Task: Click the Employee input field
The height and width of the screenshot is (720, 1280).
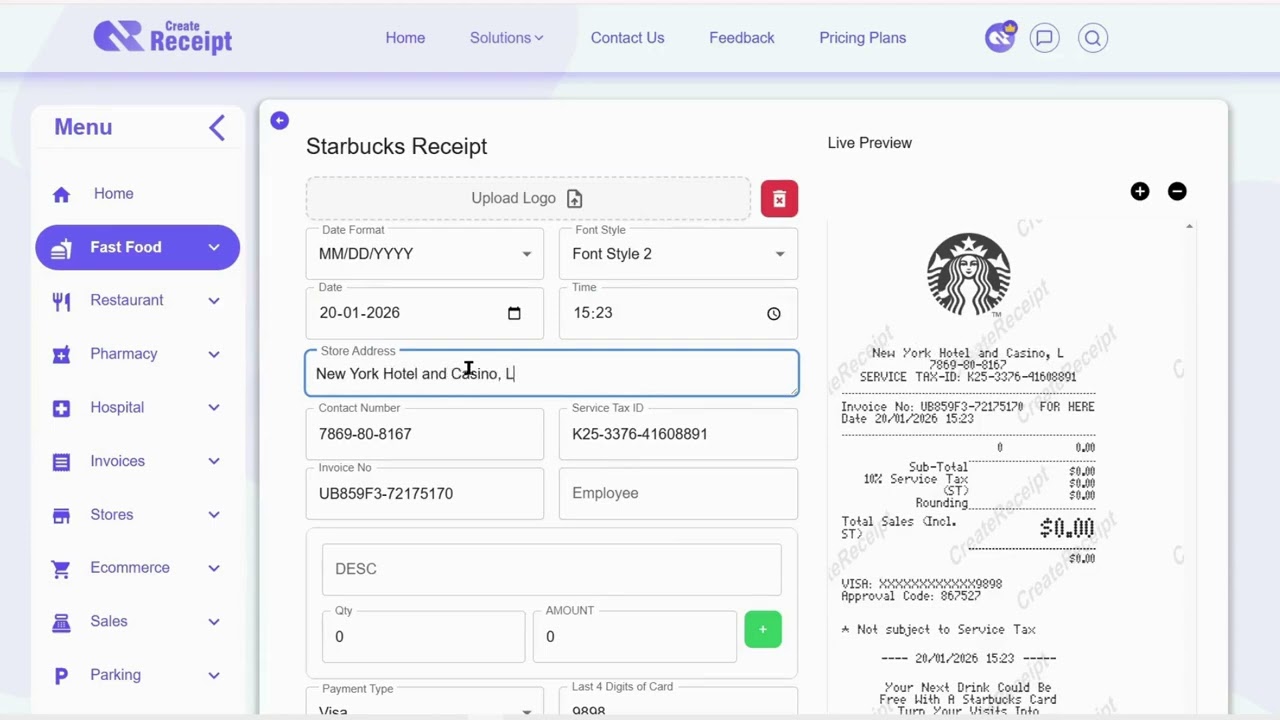Action: tap(678, 493)
